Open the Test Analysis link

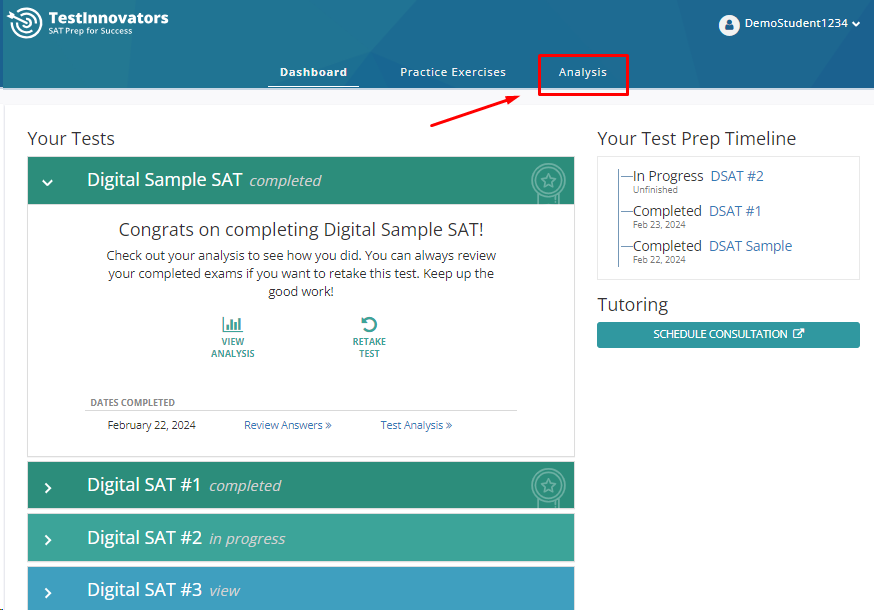pos(416,425)
